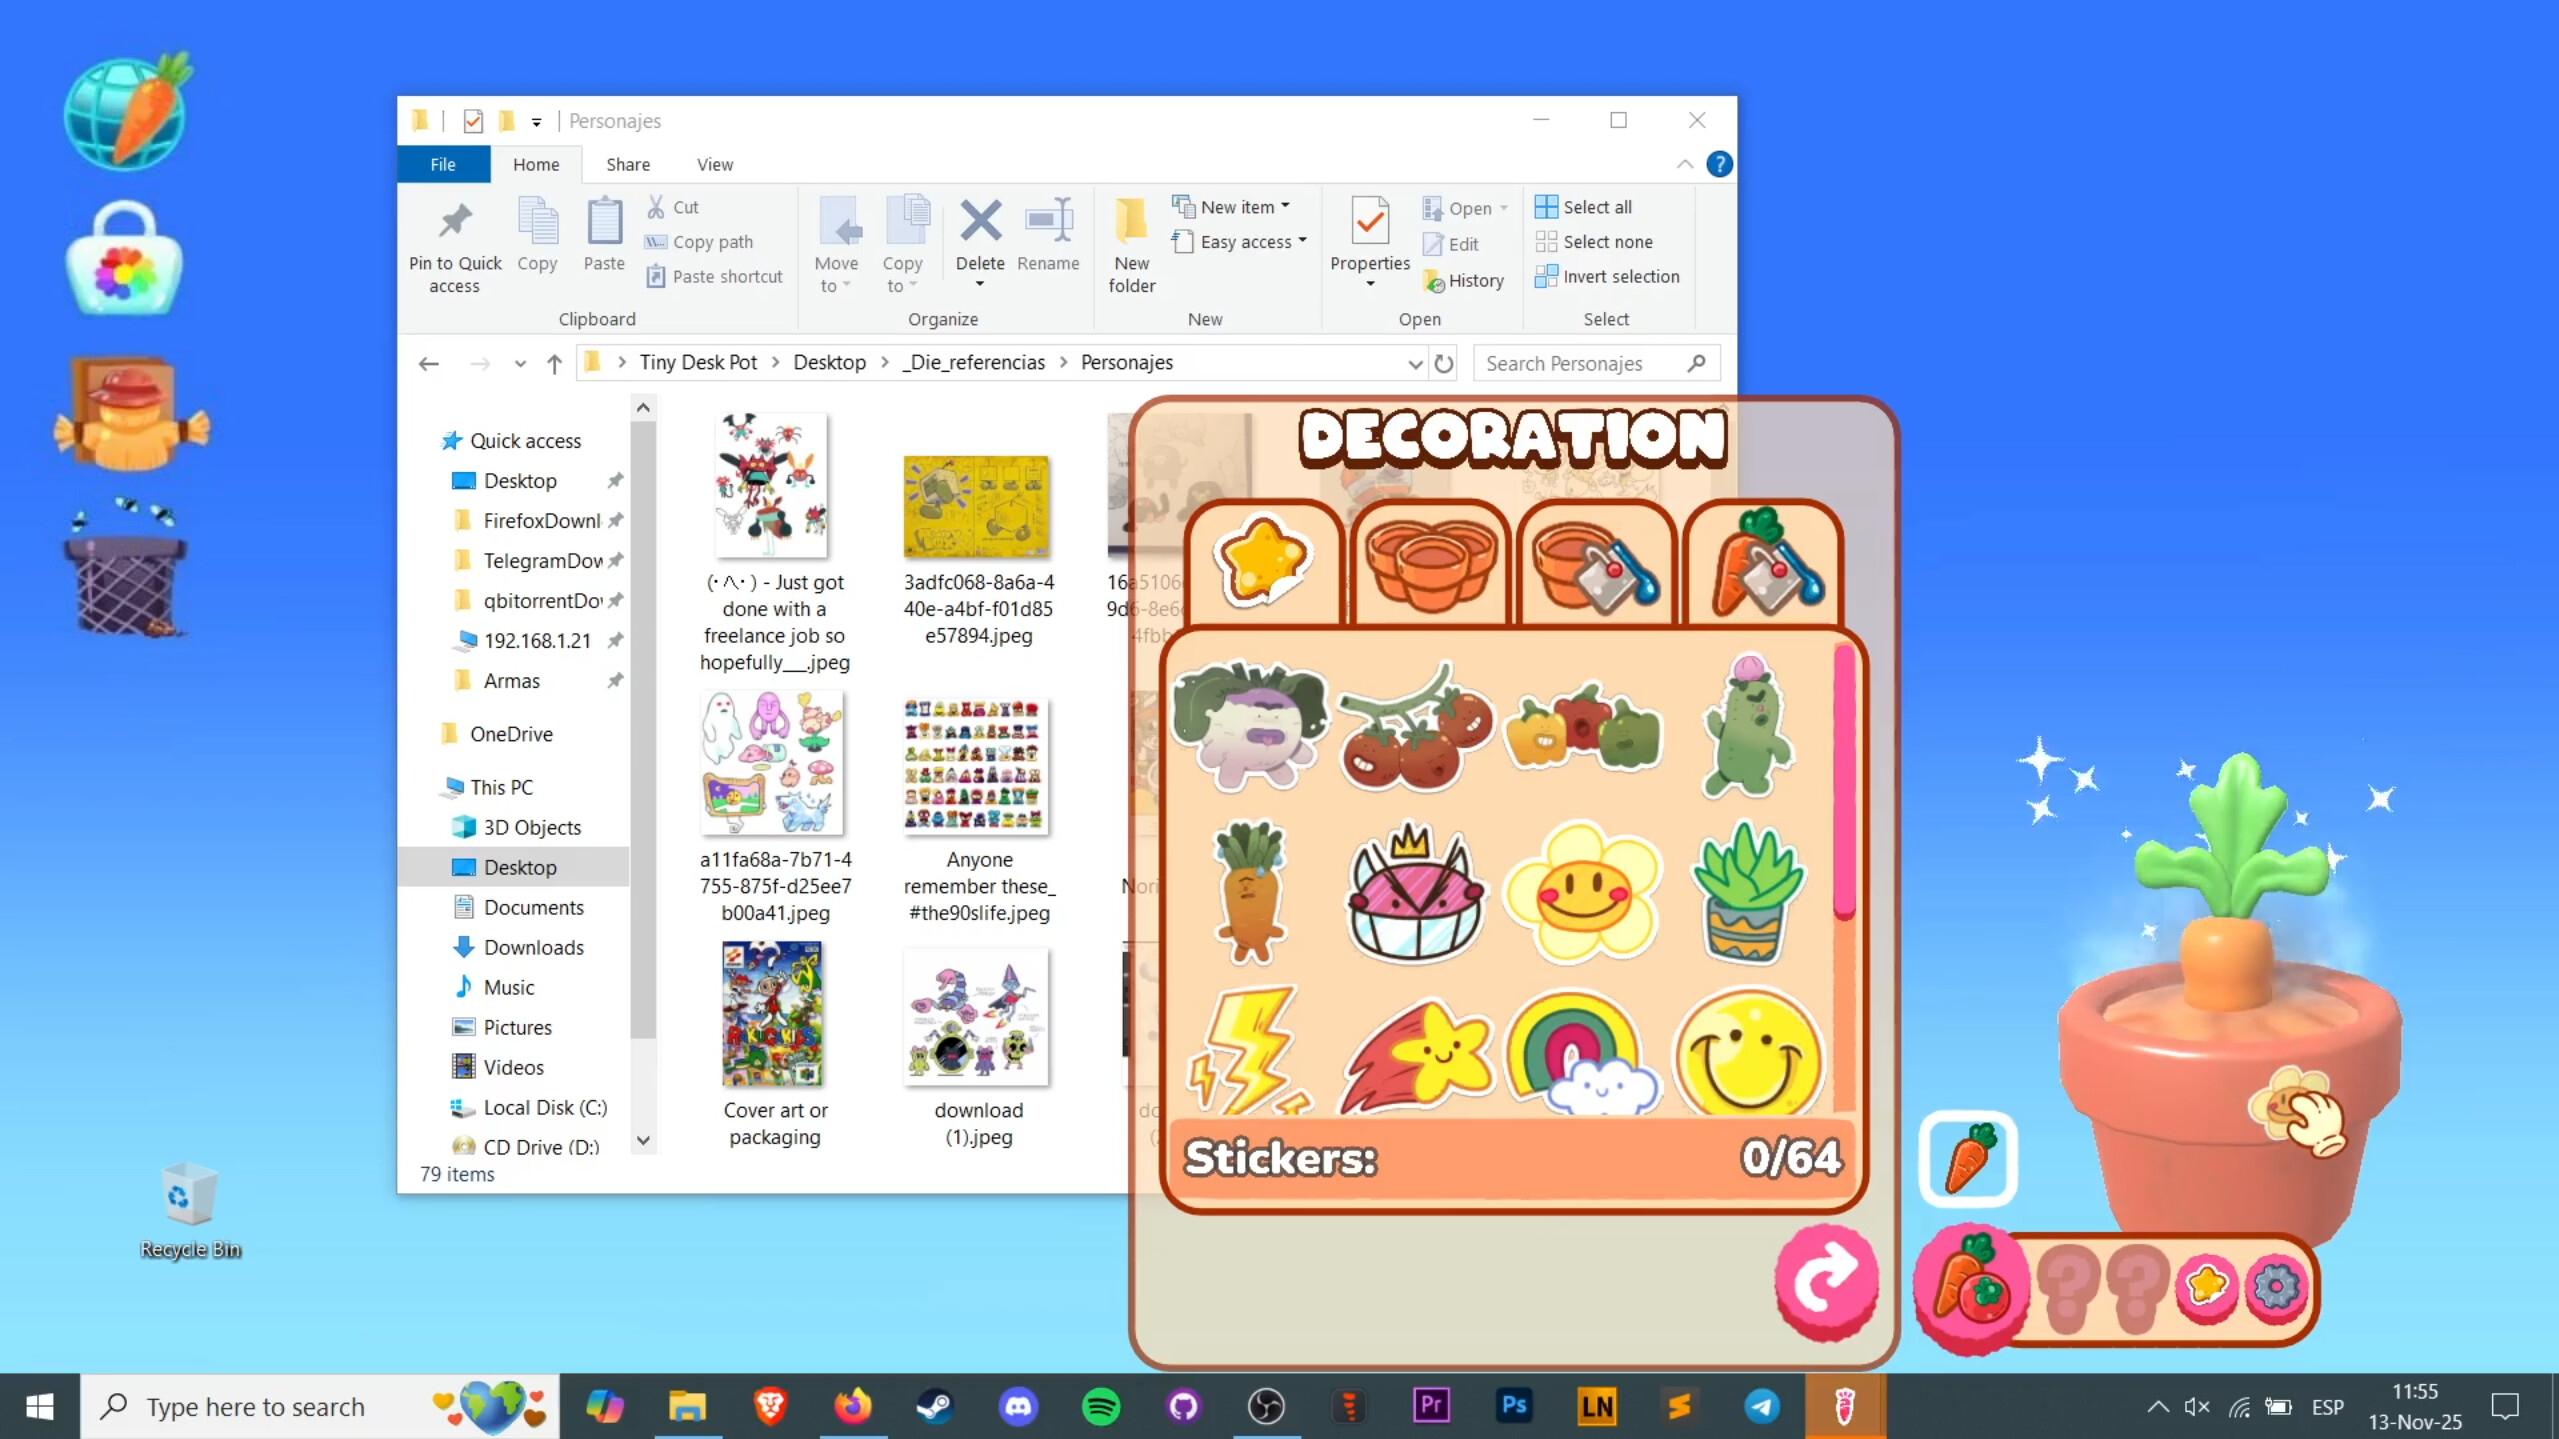Click the star badge button near the gear
This screenshot has height=1439, width=2559.
coord(2205,1288)
